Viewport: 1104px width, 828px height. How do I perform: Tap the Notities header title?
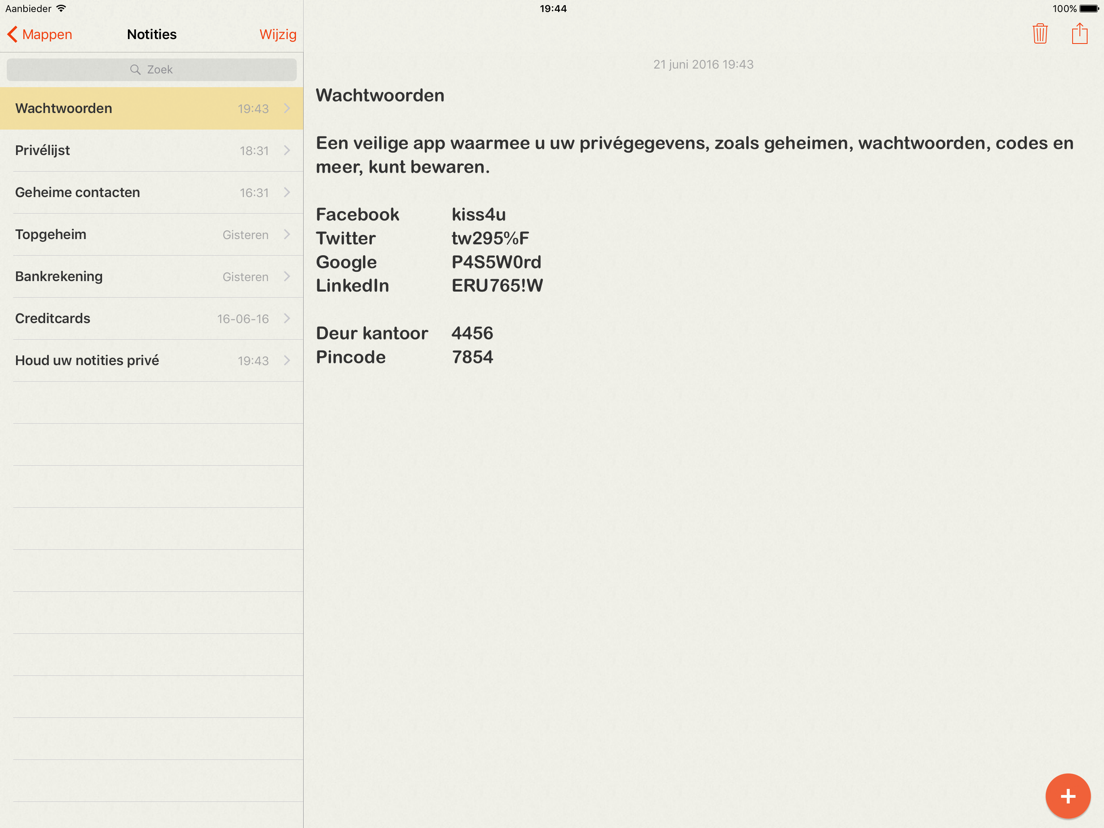151,34
